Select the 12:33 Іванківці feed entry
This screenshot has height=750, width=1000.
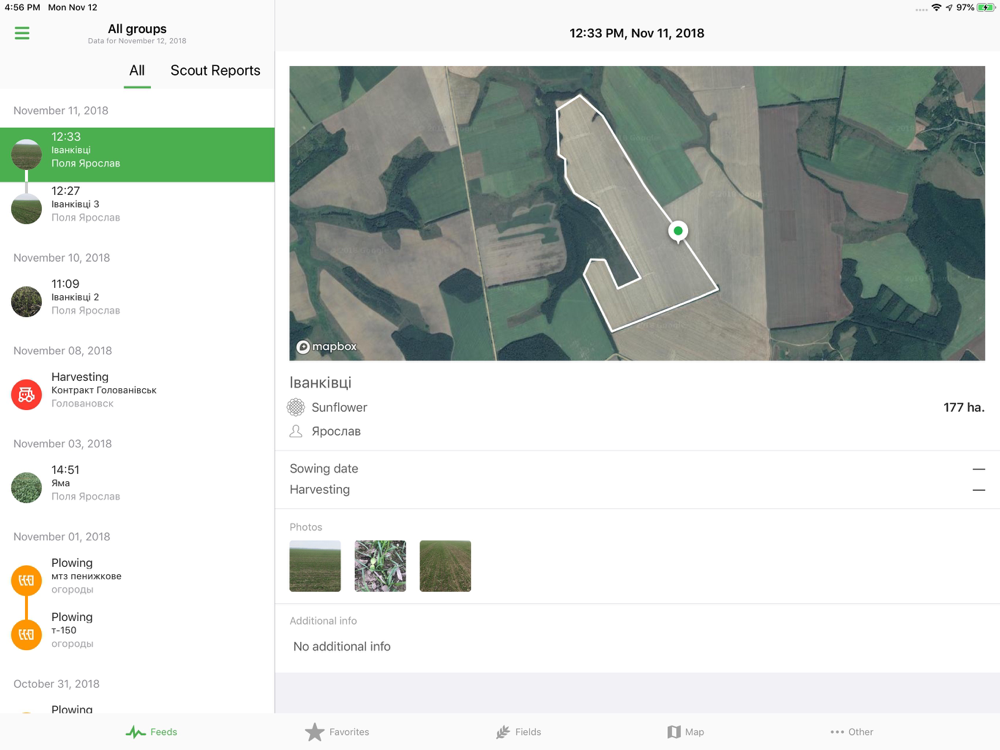[x=137, y=155]
